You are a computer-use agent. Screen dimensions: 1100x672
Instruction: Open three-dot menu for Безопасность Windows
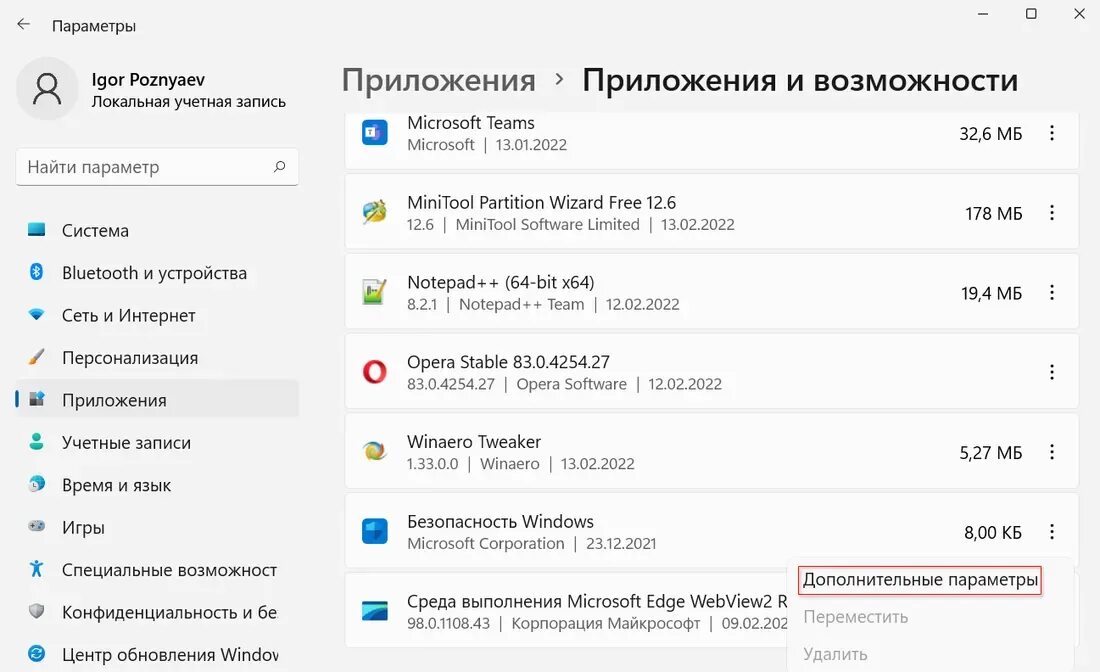[1052, 532]
